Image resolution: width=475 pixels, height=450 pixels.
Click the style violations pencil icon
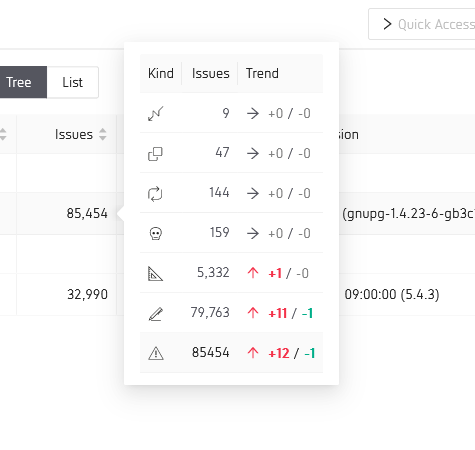click(x=156, y=314)
